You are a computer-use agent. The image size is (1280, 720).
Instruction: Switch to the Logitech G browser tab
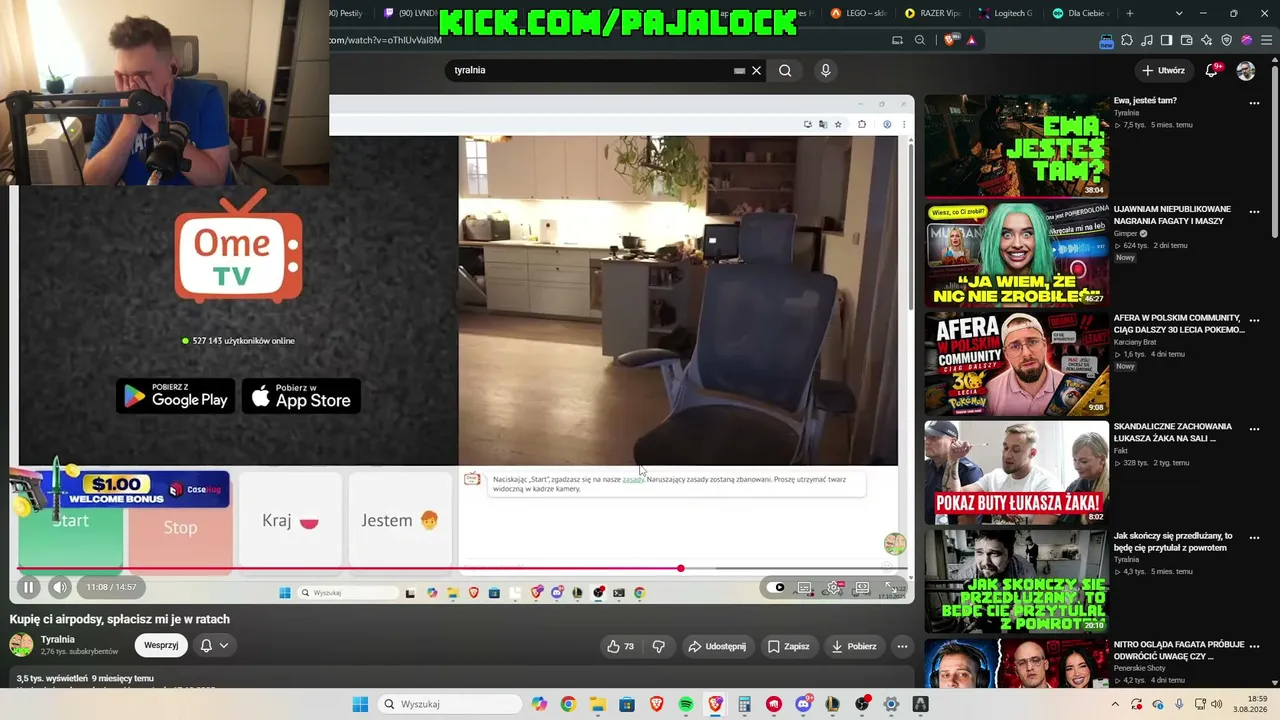[1007, 13]
